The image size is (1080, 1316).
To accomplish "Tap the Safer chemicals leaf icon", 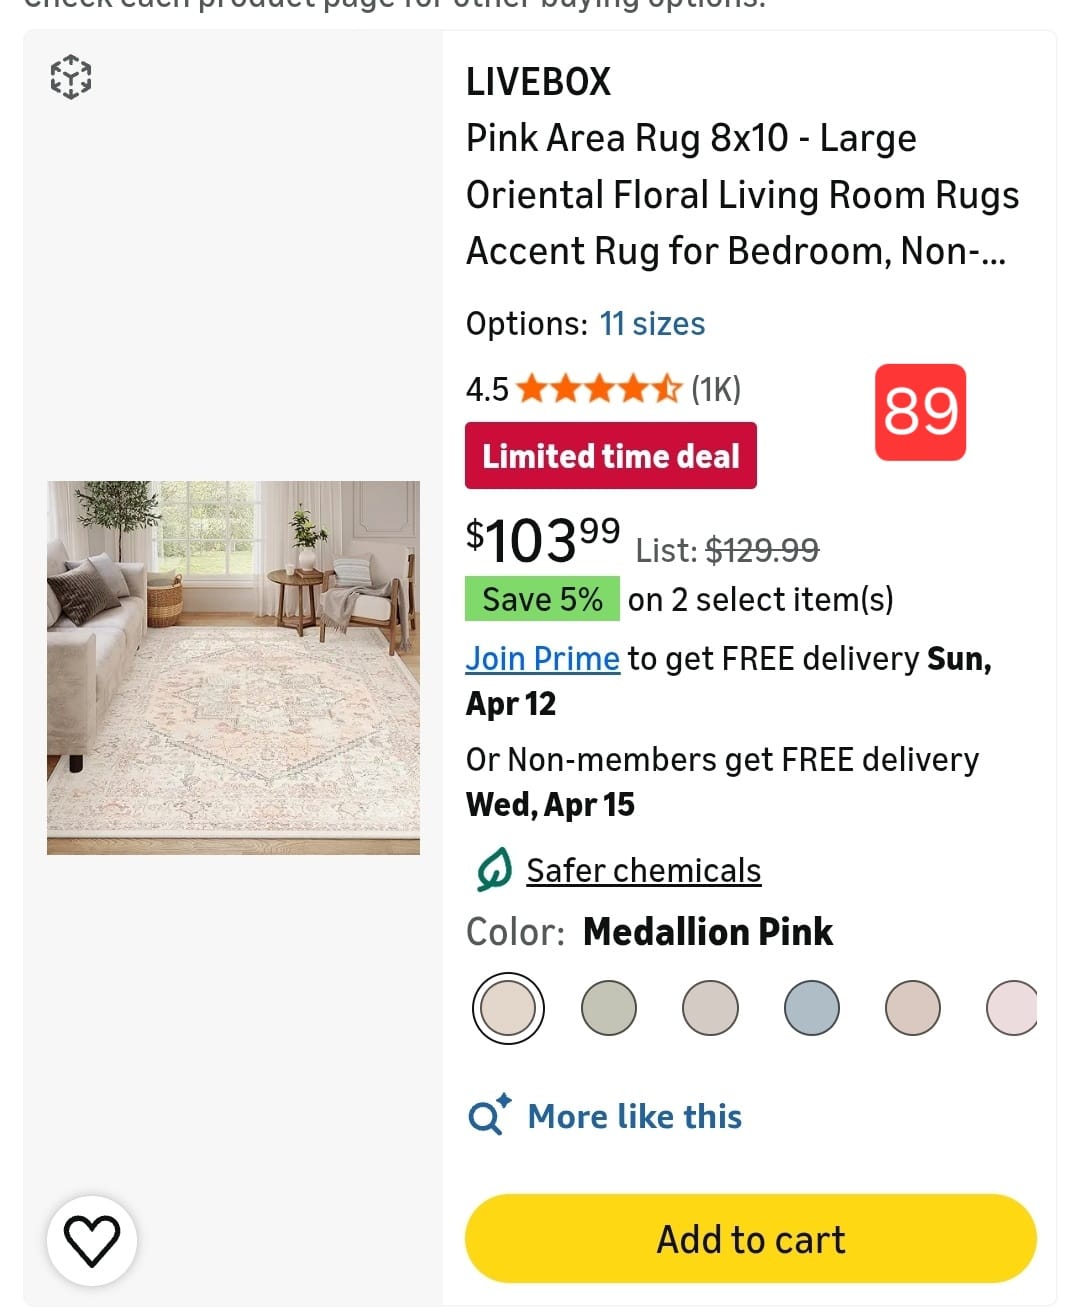I will coord(493,870).
